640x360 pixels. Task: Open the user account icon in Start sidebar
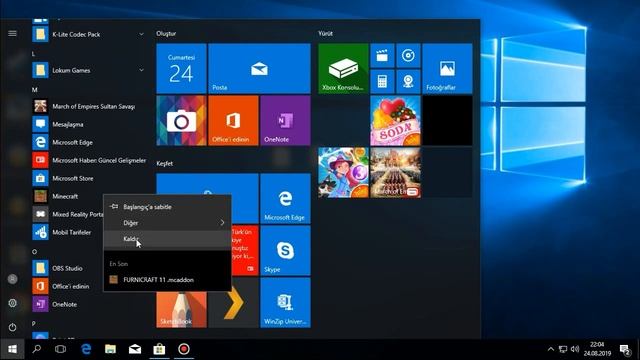coord(12,279)
